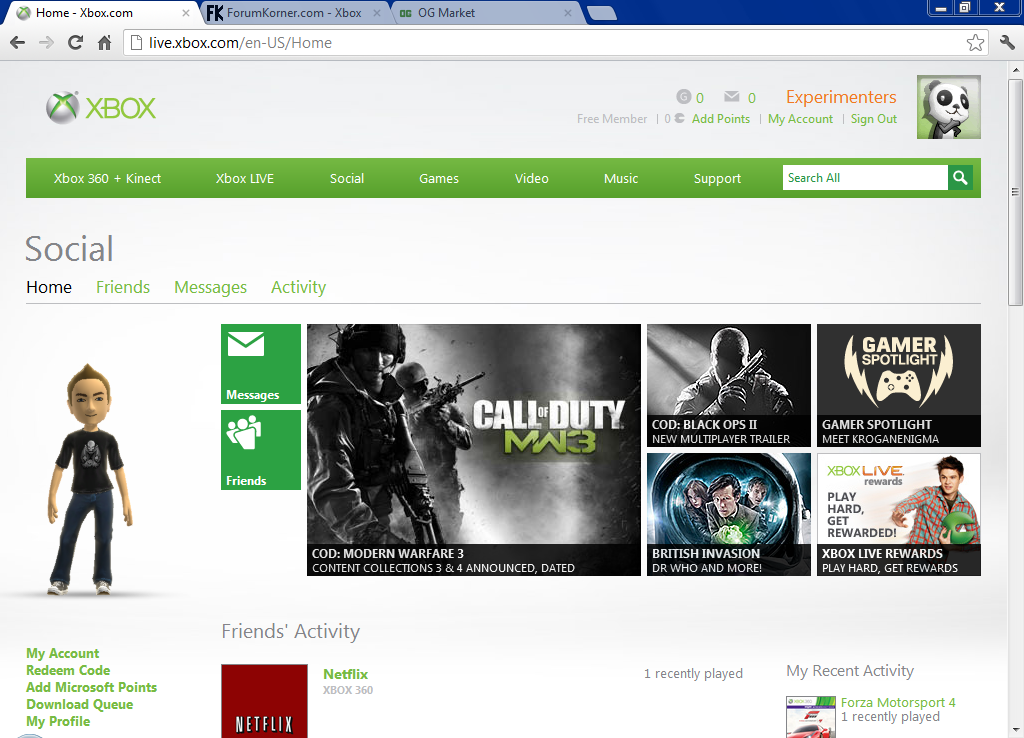Image resolution: width=1024 pixels, height=738 pixels.
Task: Open the Download Queue link
Action: tap(80, 705)
